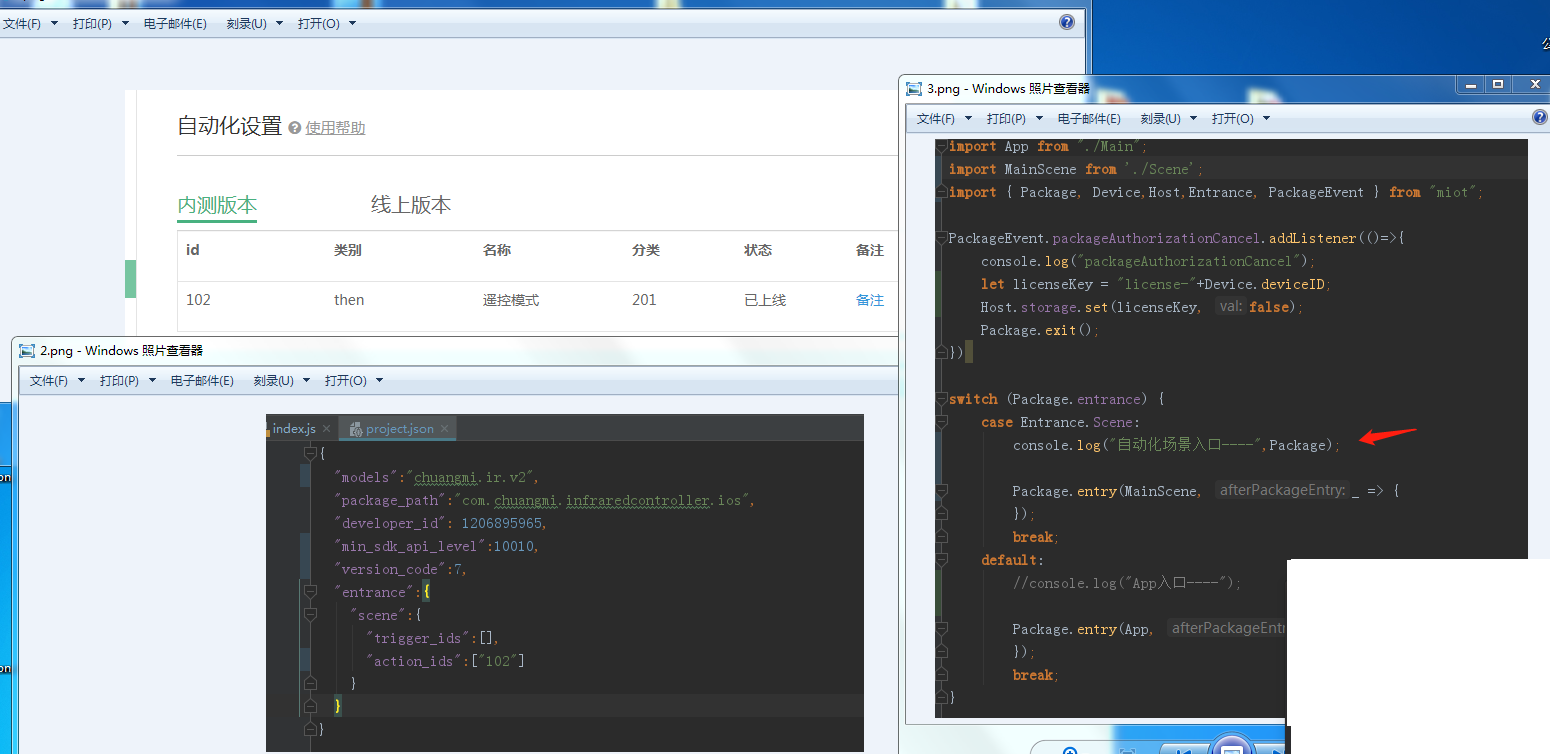Switch to the 线上版本 tab
Screen dimensions: 1550x754
click(x=410, y=204)
